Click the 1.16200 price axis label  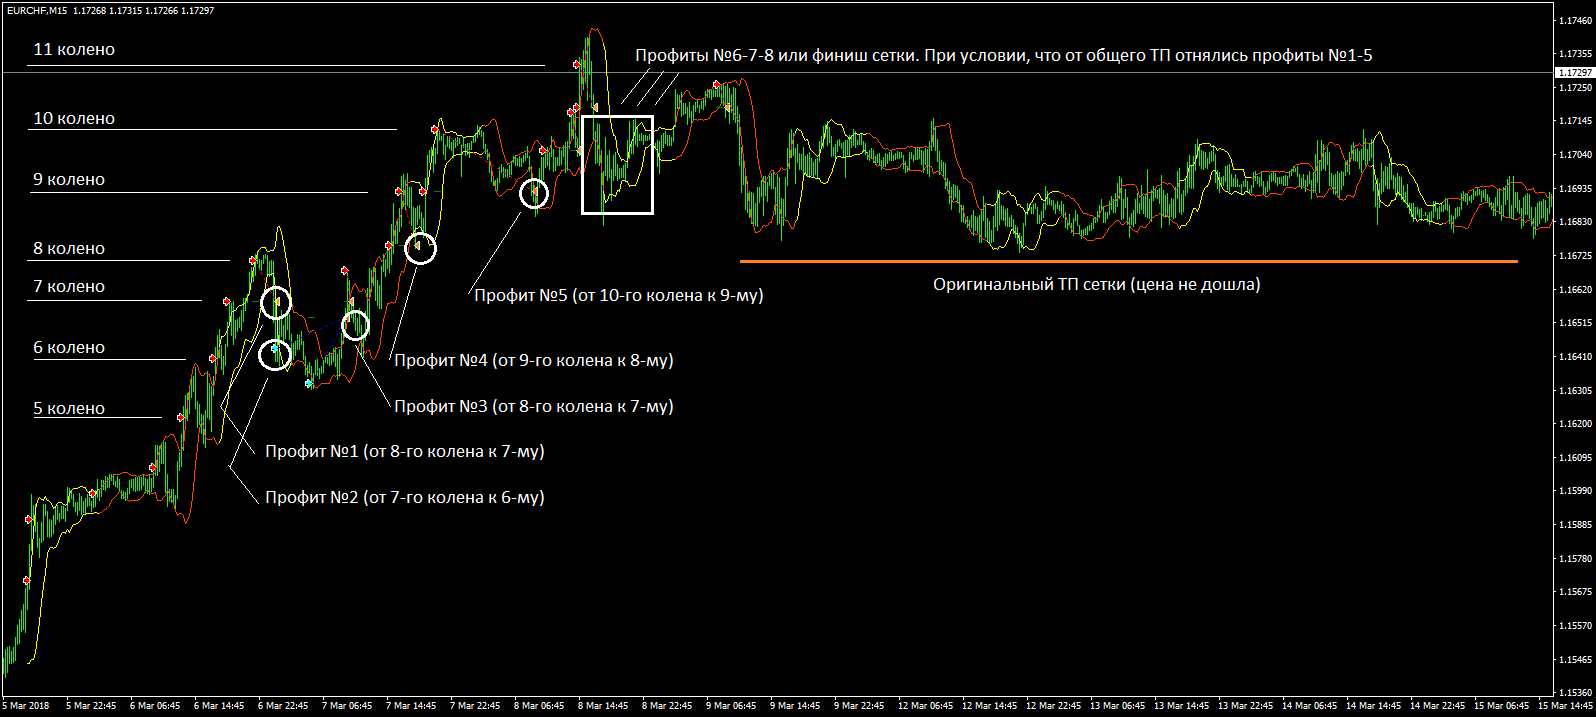point(1575,424)
